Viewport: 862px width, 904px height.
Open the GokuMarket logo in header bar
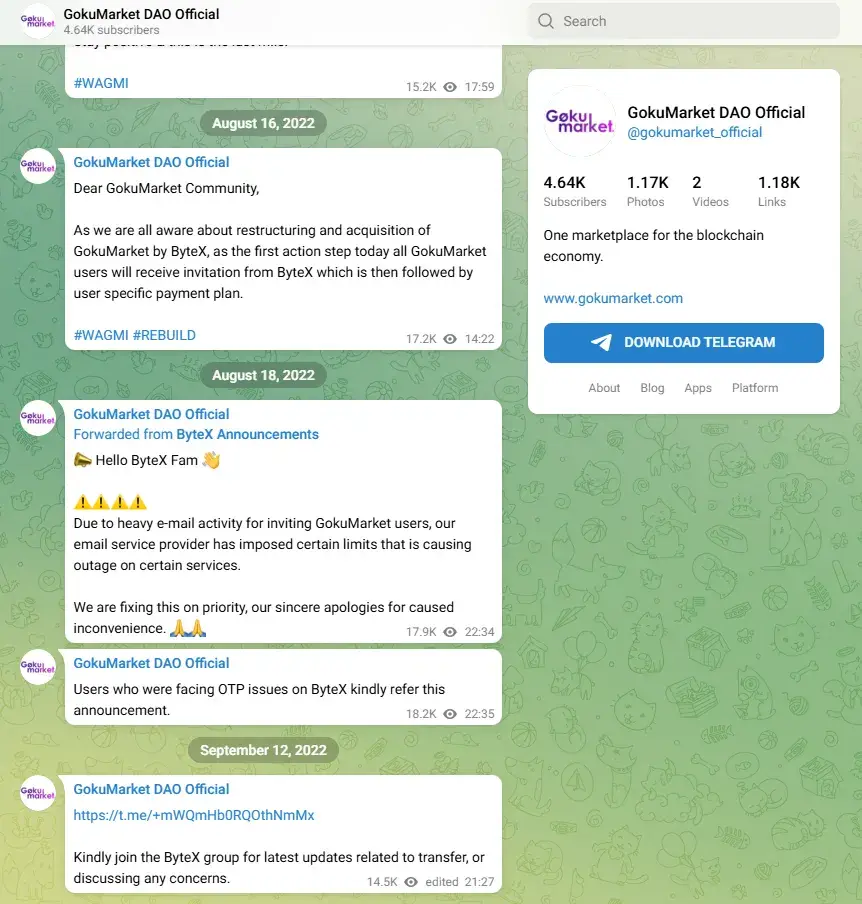point(37,21)
